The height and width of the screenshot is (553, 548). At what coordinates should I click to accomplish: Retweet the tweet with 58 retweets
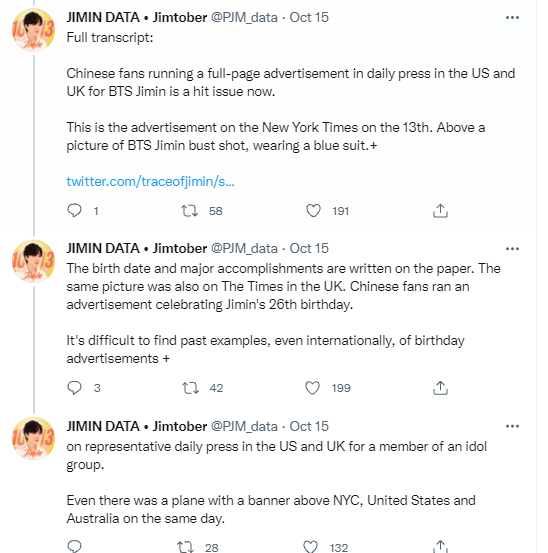[x=189, y=211]
